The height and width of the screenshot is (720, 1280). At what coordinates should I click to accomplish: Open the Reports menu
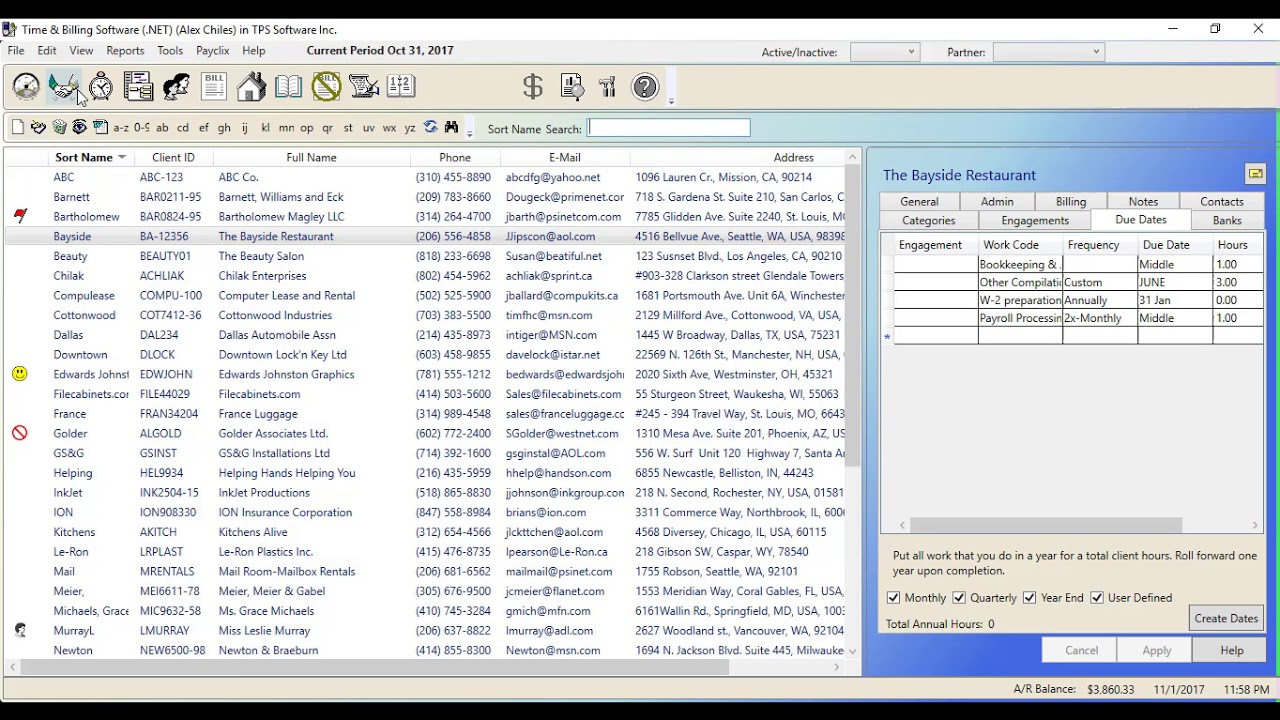[x=125, y=51]
